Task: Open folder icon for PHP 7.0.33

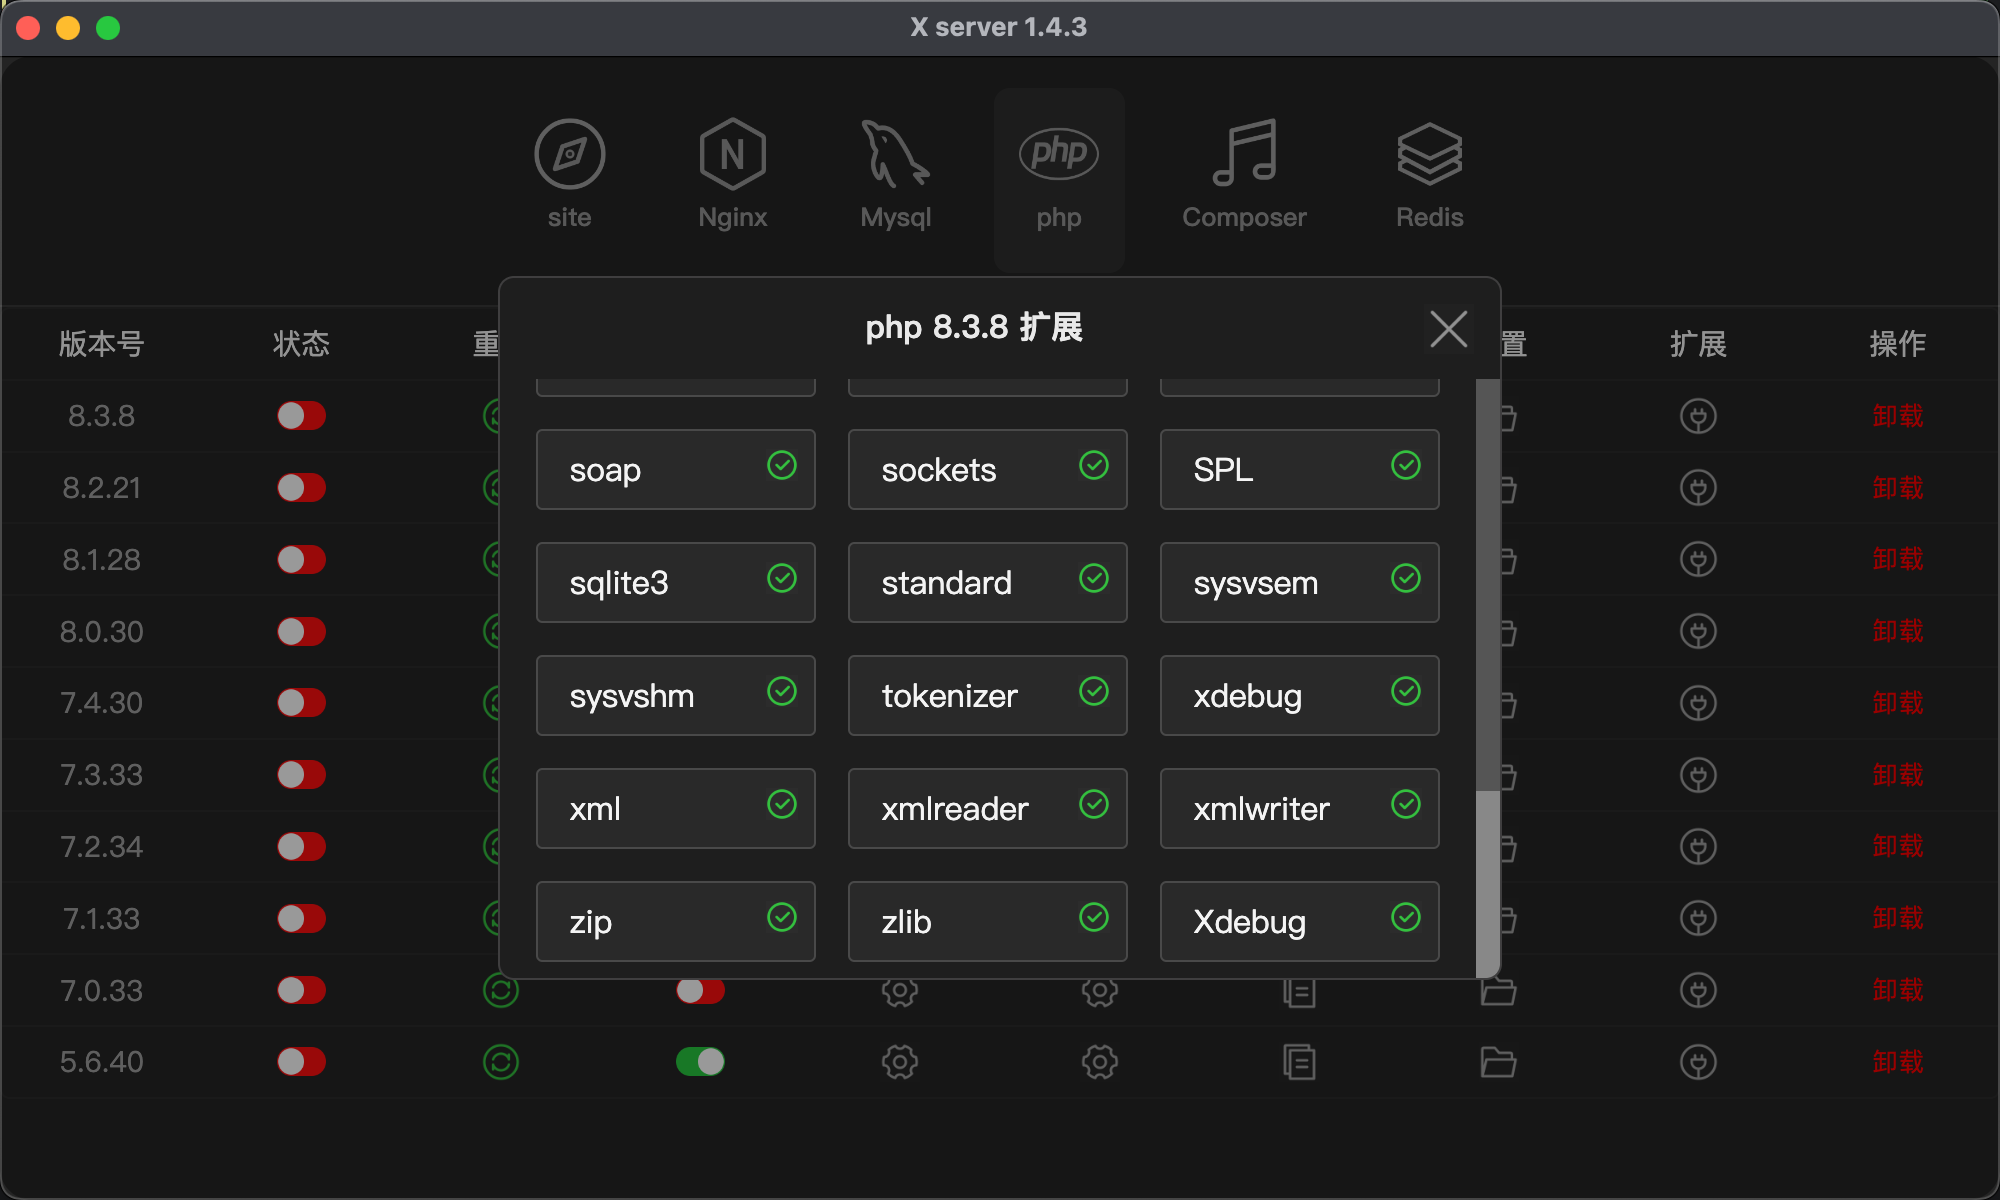Action: [1498, 991]
